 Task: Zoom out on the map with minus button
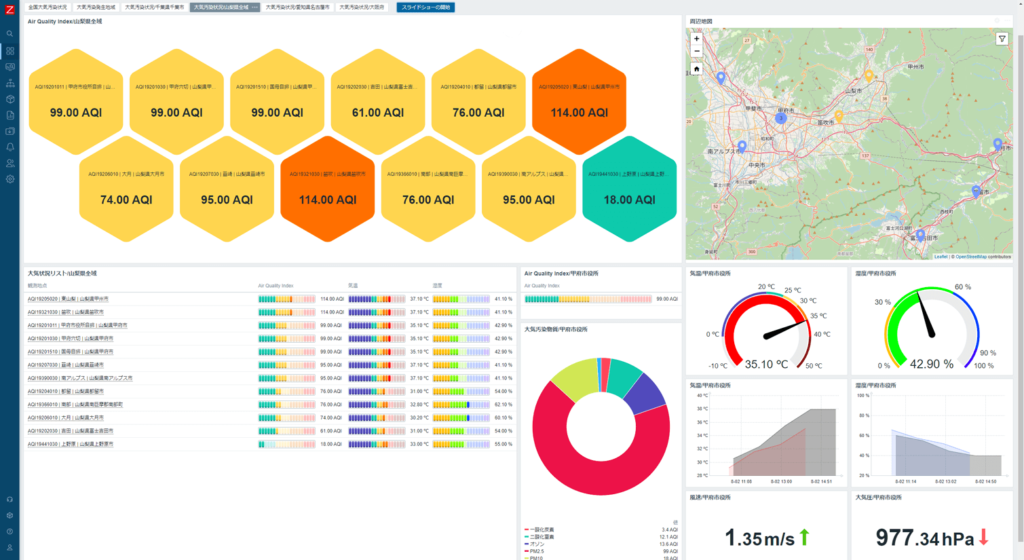coord(696,50)
